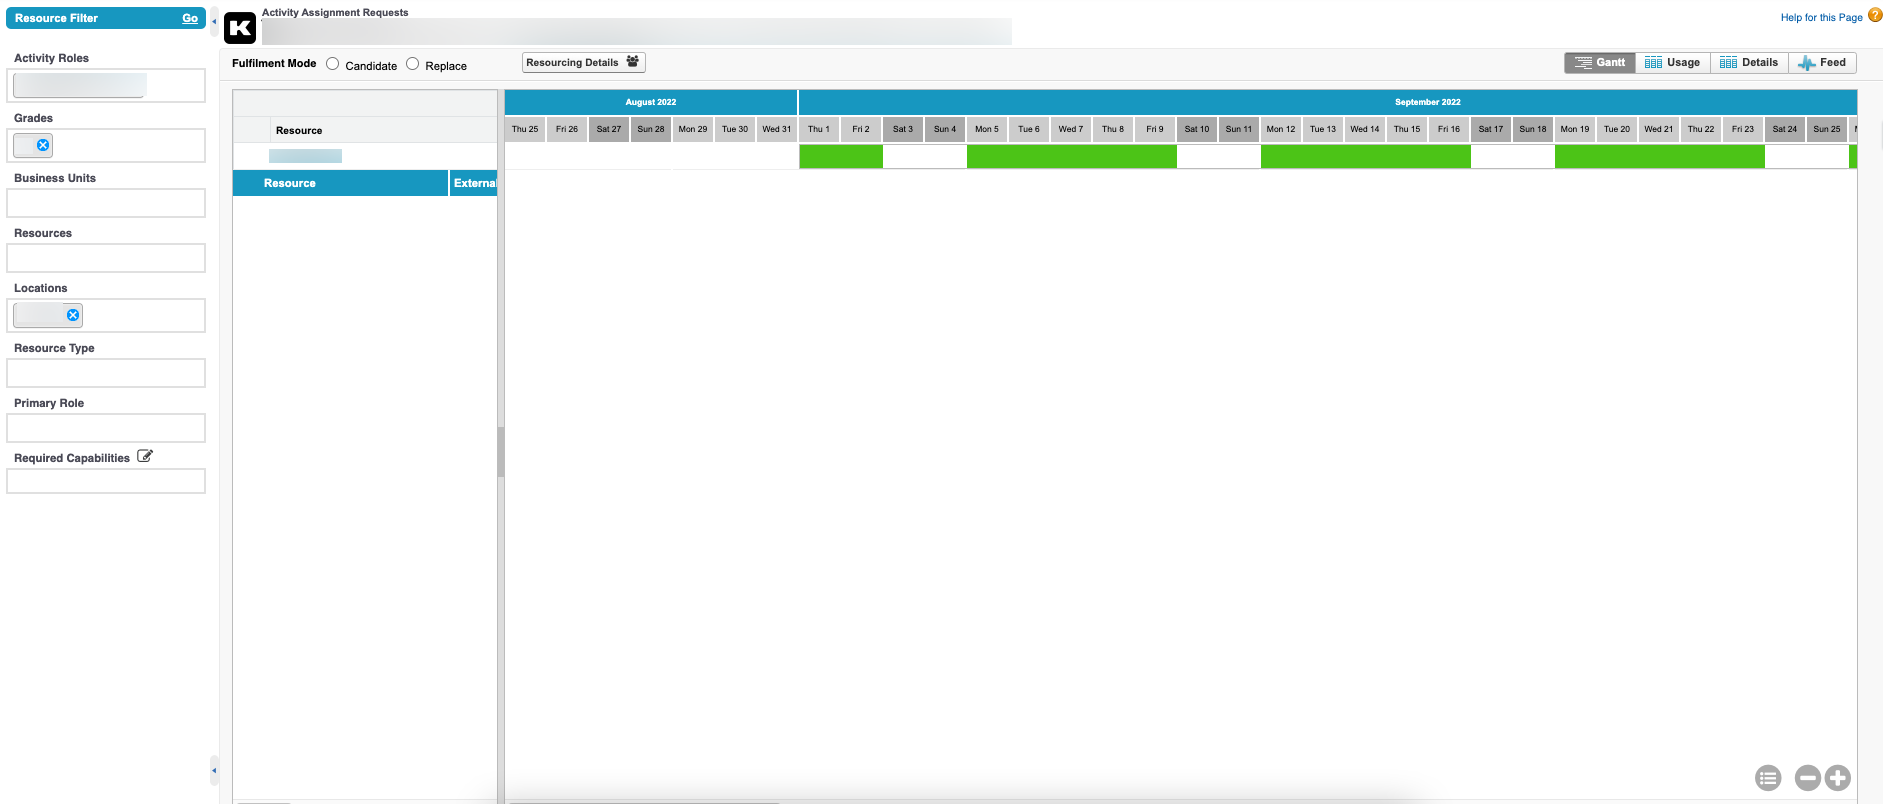Select the External column header
This screenshot has width=1883, height=804.
point(474,183)
